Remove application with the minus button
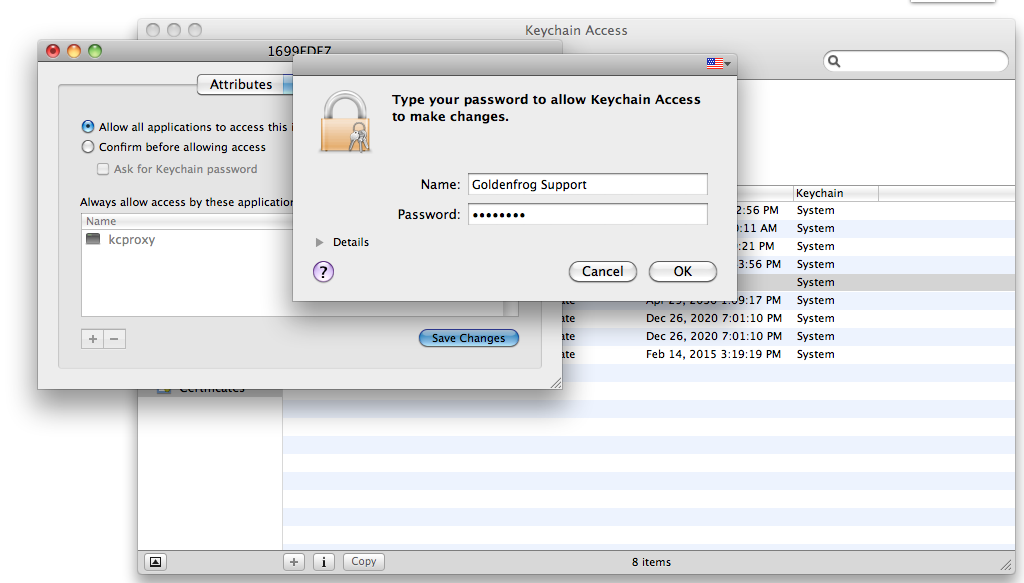1024x583 pixels. (x=114, y=339)
